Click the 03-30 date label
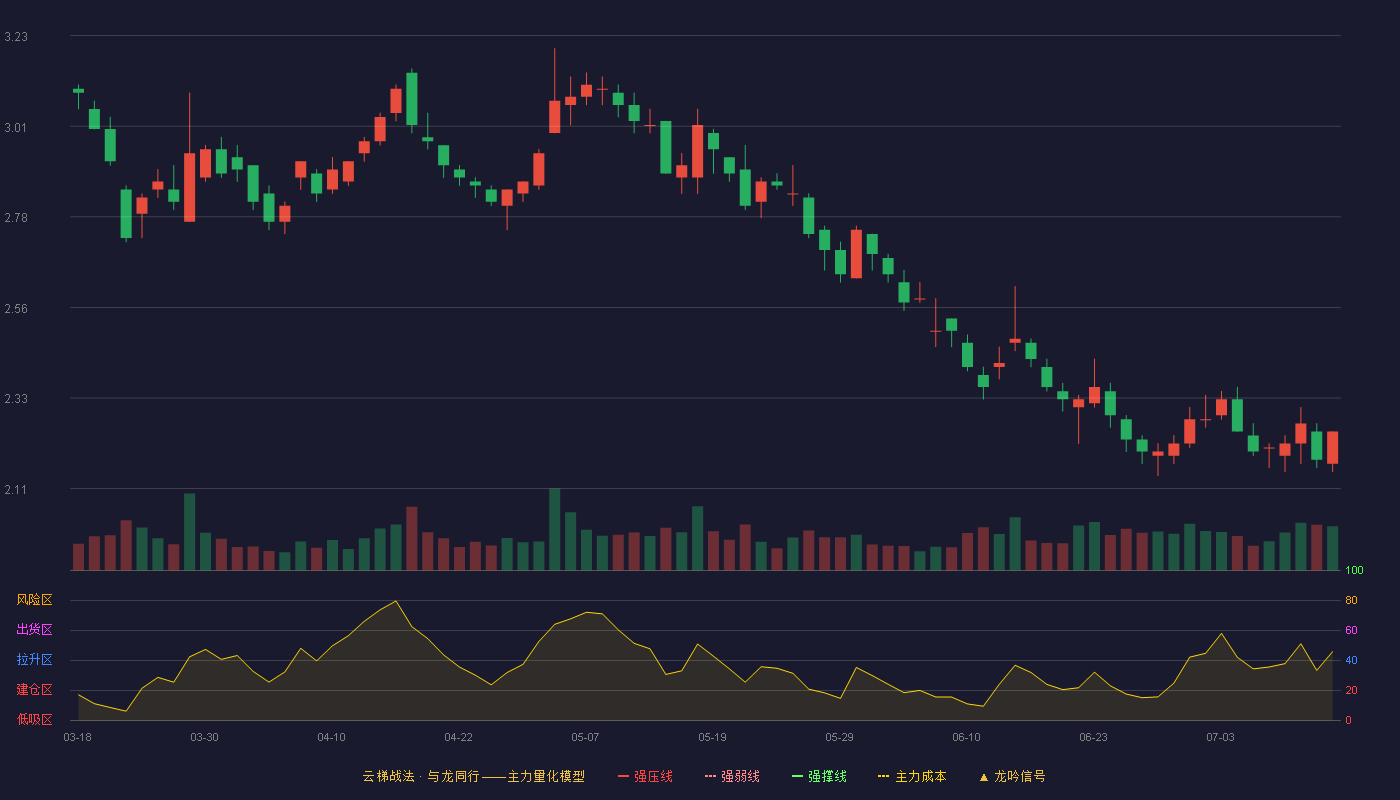This screenshot has height=800, width=1400. tap(204, 737)
